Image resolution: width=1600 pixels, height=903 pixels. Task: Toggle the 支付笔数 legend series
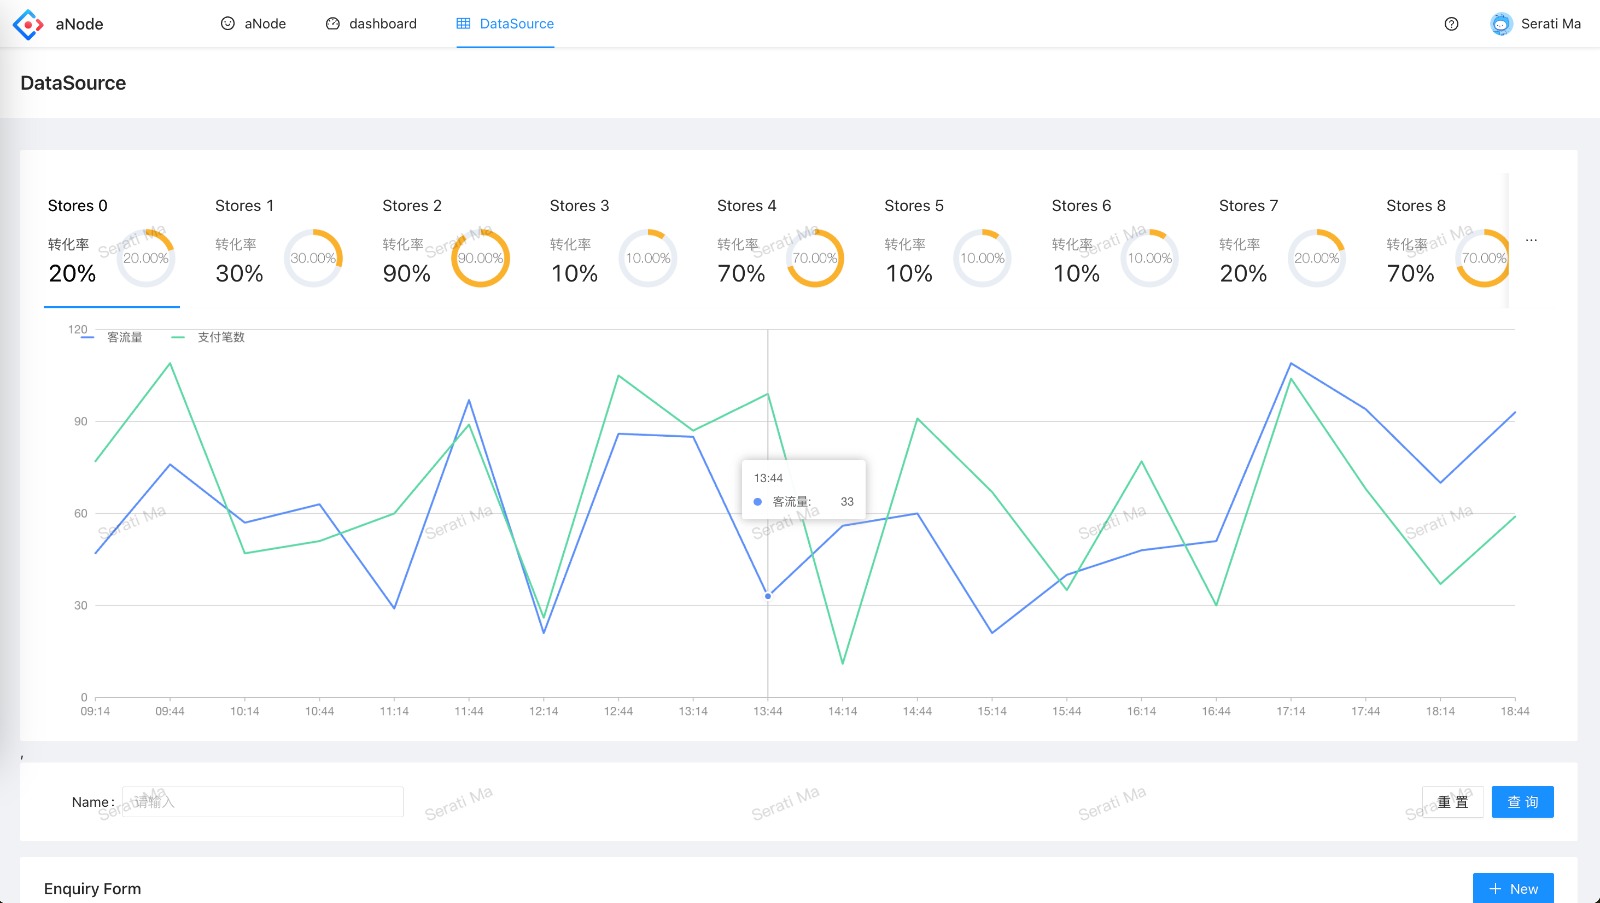click(207, 337)
